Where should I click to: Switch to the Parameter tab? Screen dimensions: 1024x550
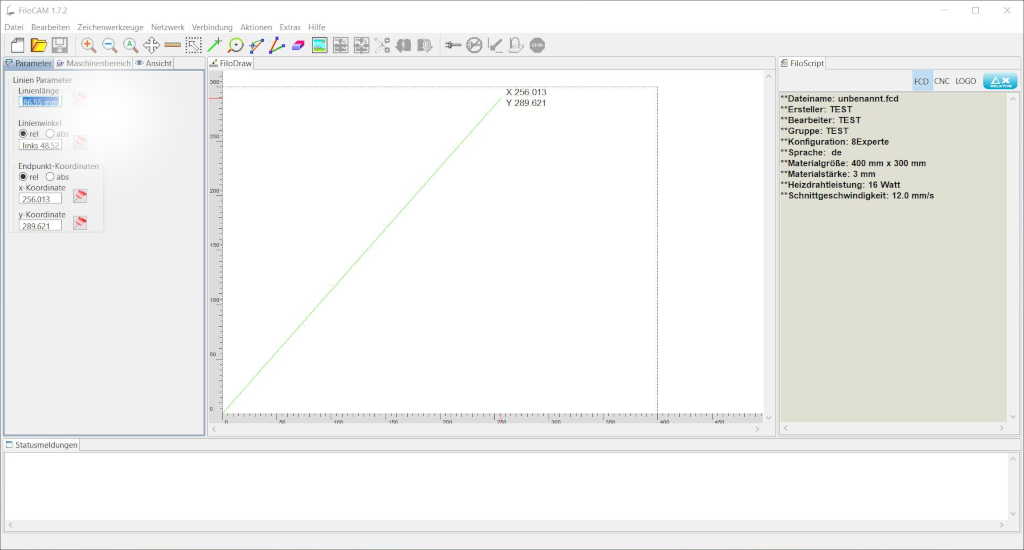[28, 63]
